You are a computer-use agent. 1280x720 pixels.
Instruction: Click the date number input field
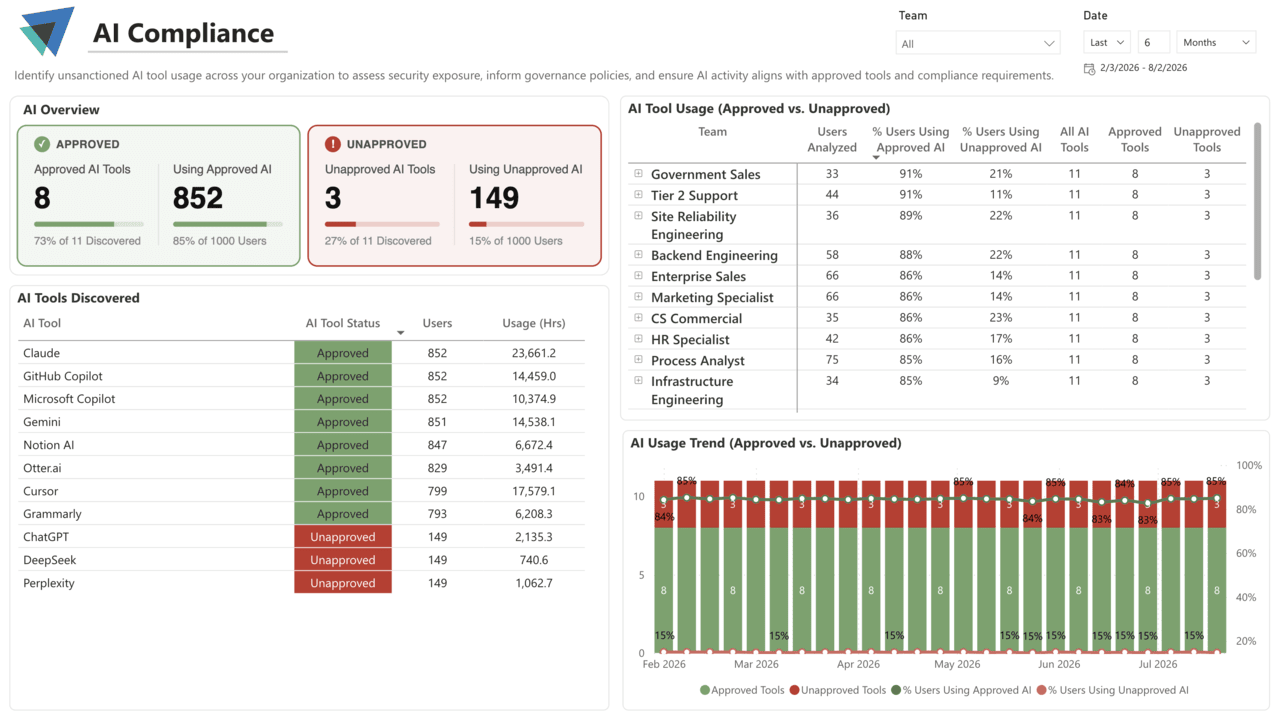coord(1154,43)
